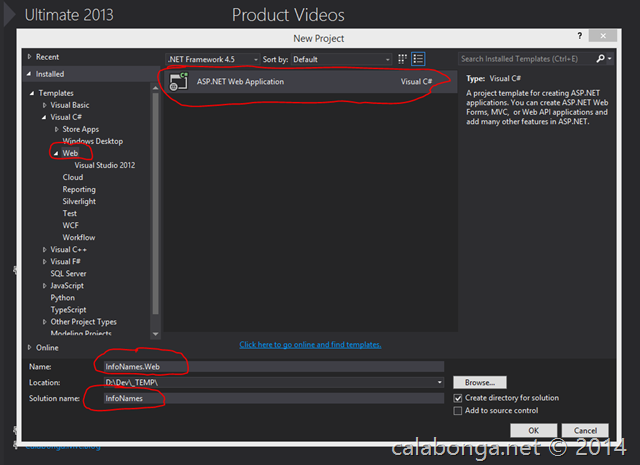
Task: Select the Reporting template category
Action: (x=79, y=189)
